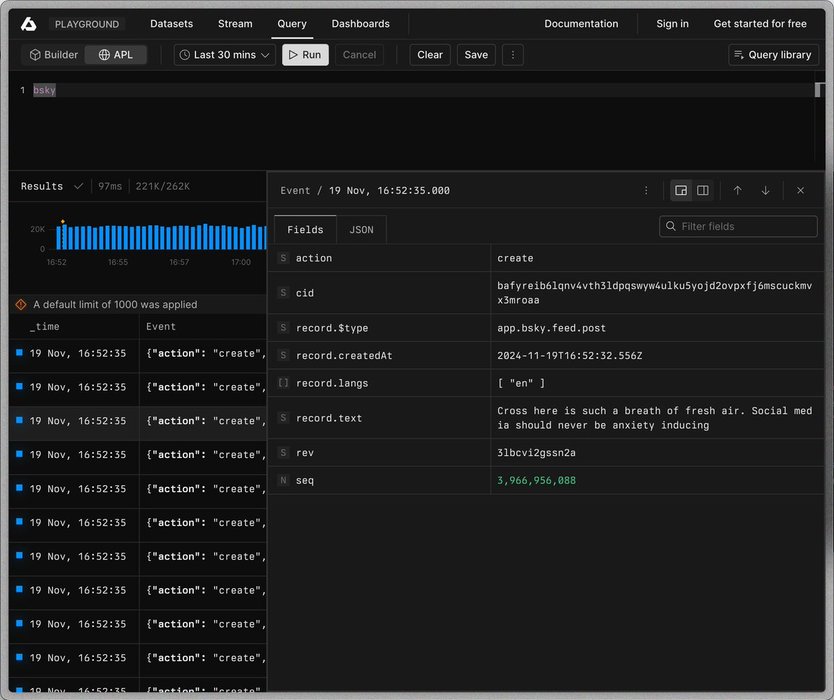This screenshot has height=700, width=834.
Task: Open the Last 30 mins time range dropdown
Action: click(224, 55)
